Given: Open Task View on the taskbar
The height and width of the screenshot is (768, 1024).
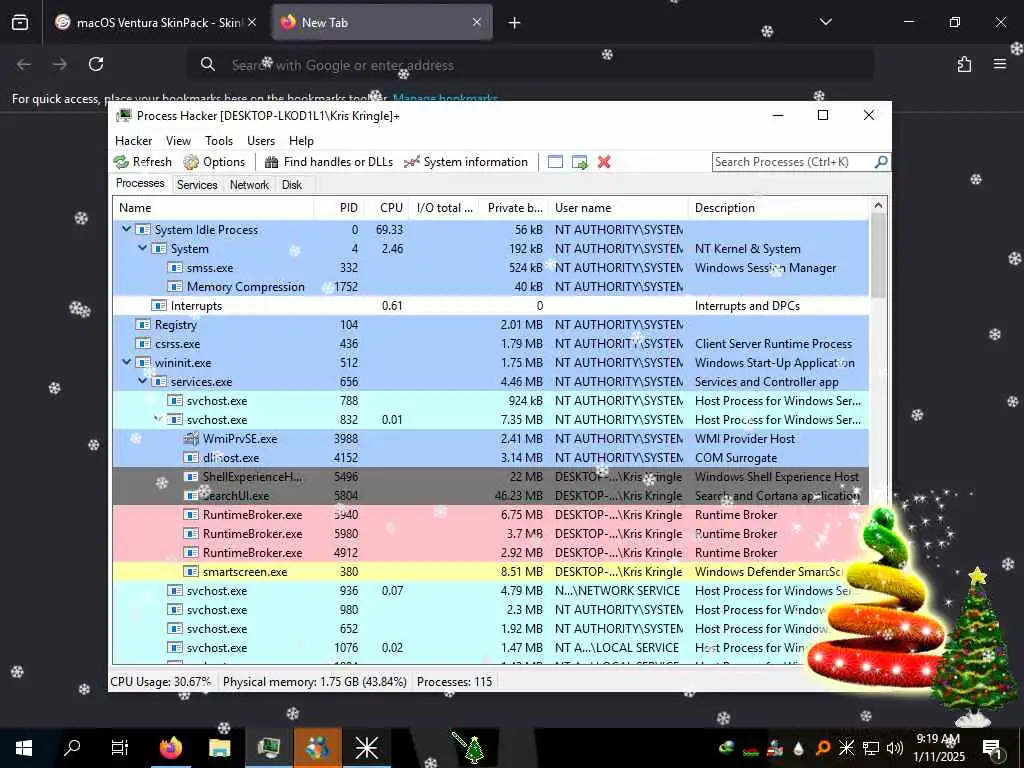Looking at the screenshot, I should pos(120,748).
